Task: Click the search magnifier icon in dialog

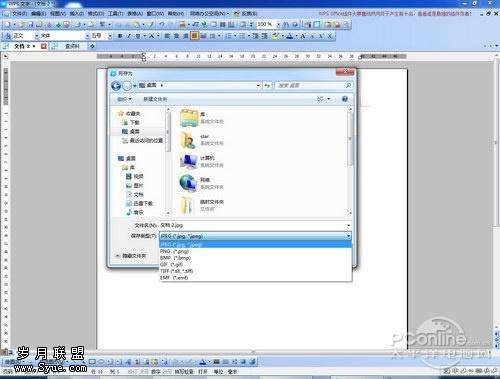Action: click(x=348, y=86)
